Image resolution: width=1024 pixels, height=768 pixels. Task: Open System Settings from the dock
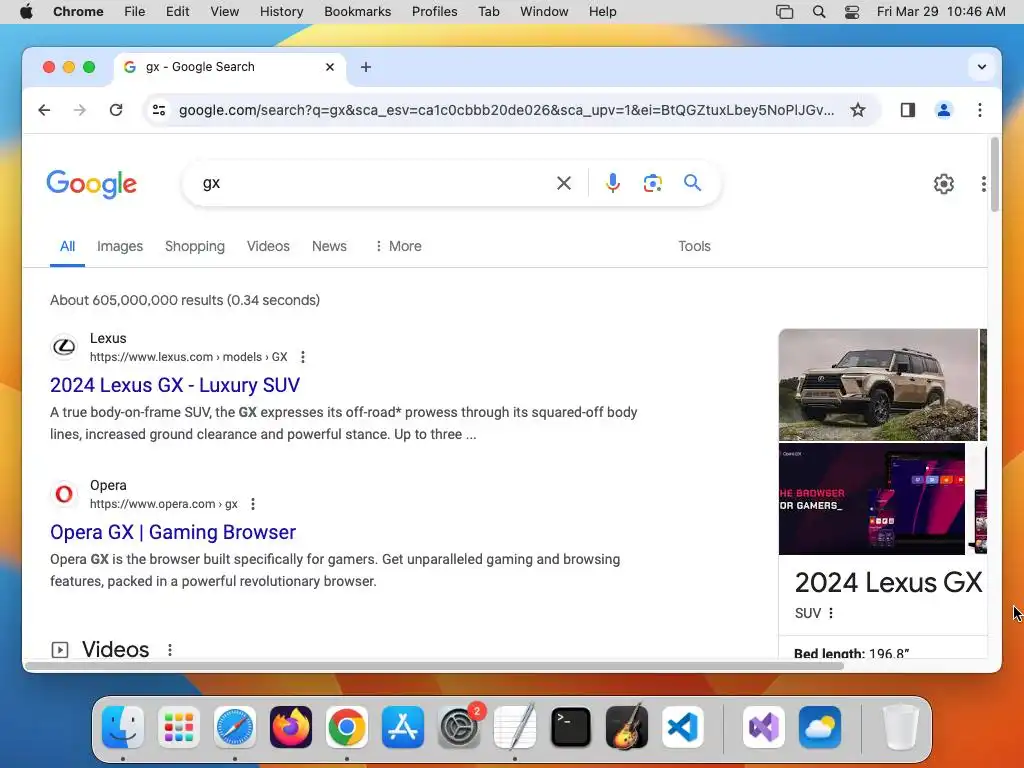point(459,727)
